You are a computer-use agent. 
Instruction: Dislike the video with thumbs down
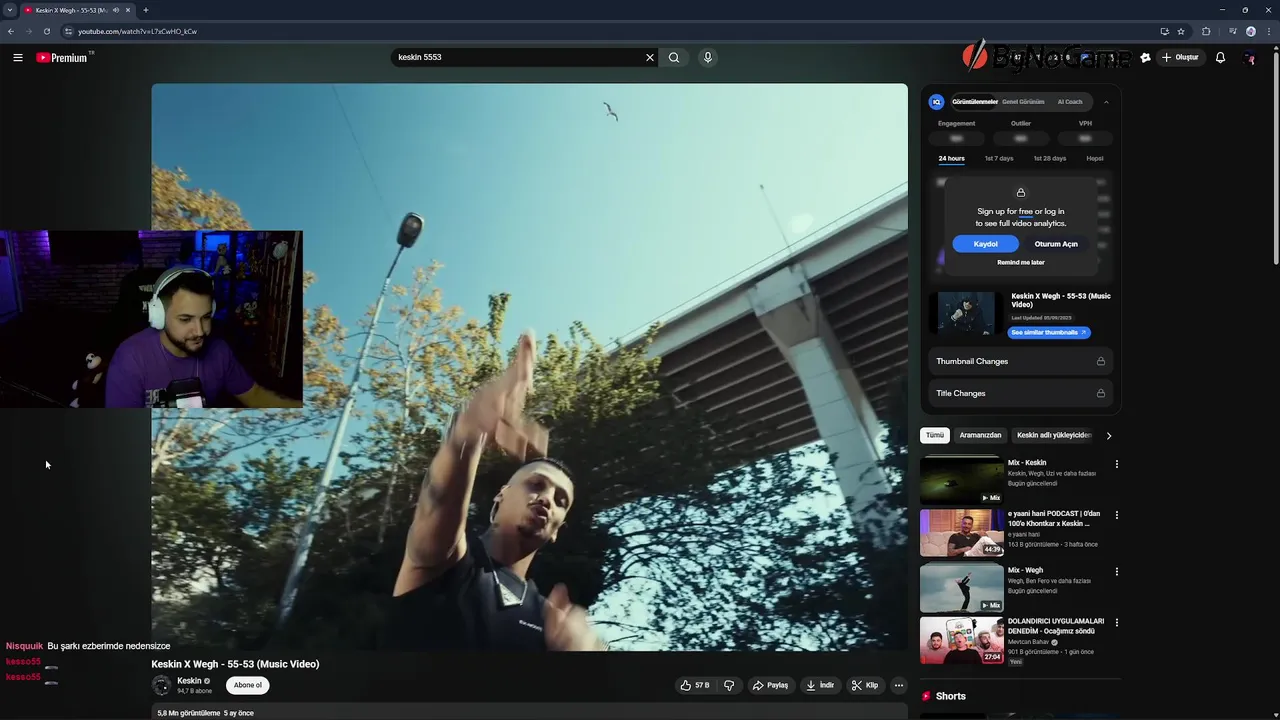(729, 685)
